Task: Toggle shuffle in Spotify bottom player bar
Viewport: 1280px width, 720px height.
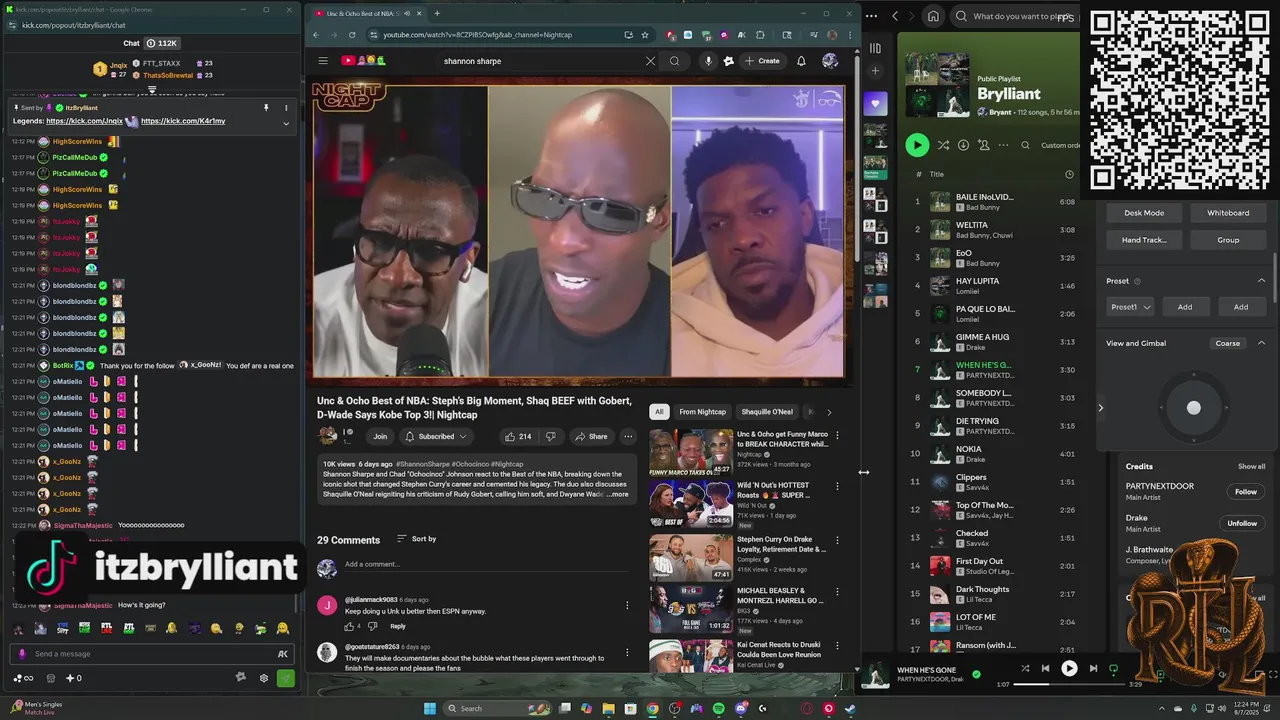Action: (1025, 668)
